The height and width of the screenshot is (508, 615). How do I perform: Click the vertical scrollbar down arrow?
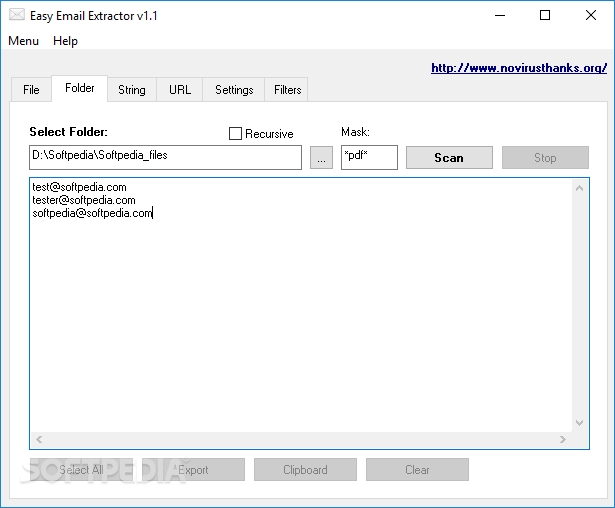pos(579,422)
